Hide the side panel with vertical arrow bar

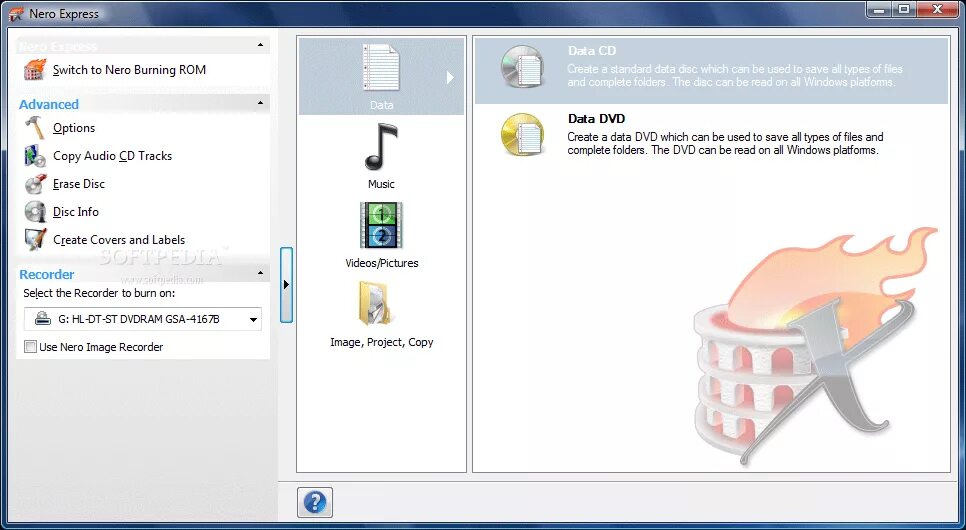point(286,285)
